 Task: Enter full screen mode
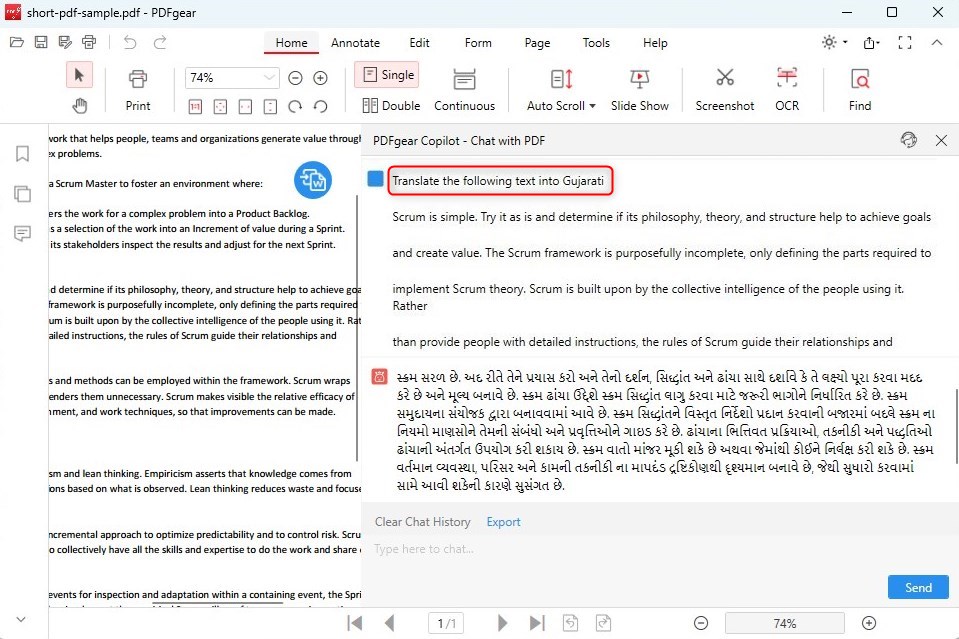tap(905, 42)
